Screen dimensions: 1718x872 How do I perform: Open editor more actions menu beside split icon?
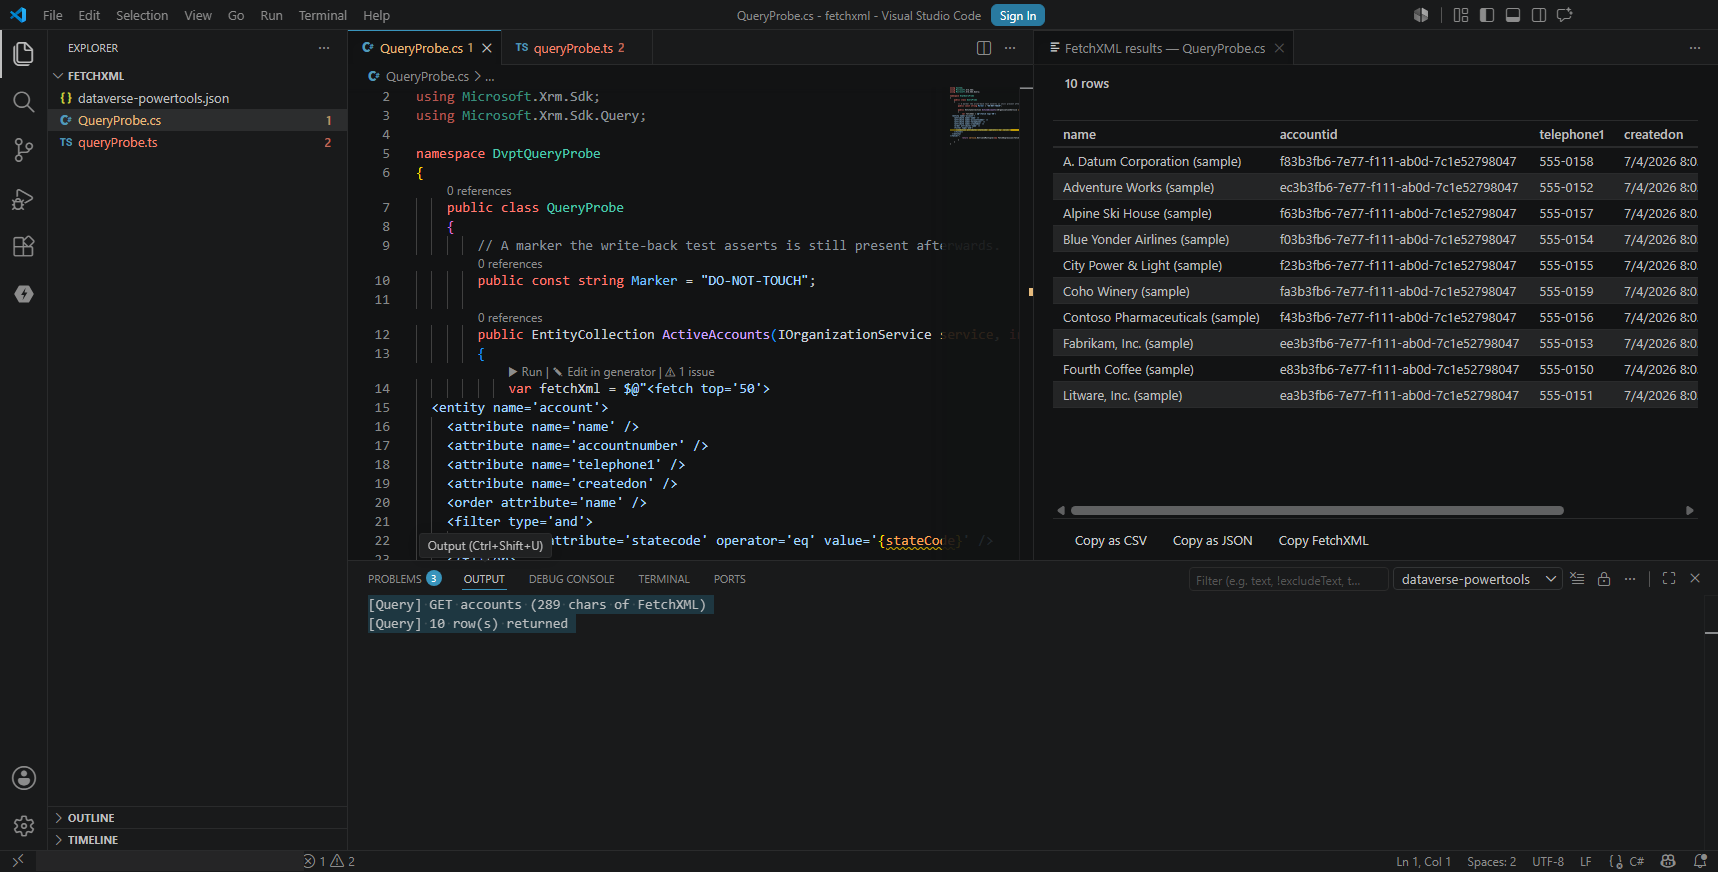coord(1010,48)
